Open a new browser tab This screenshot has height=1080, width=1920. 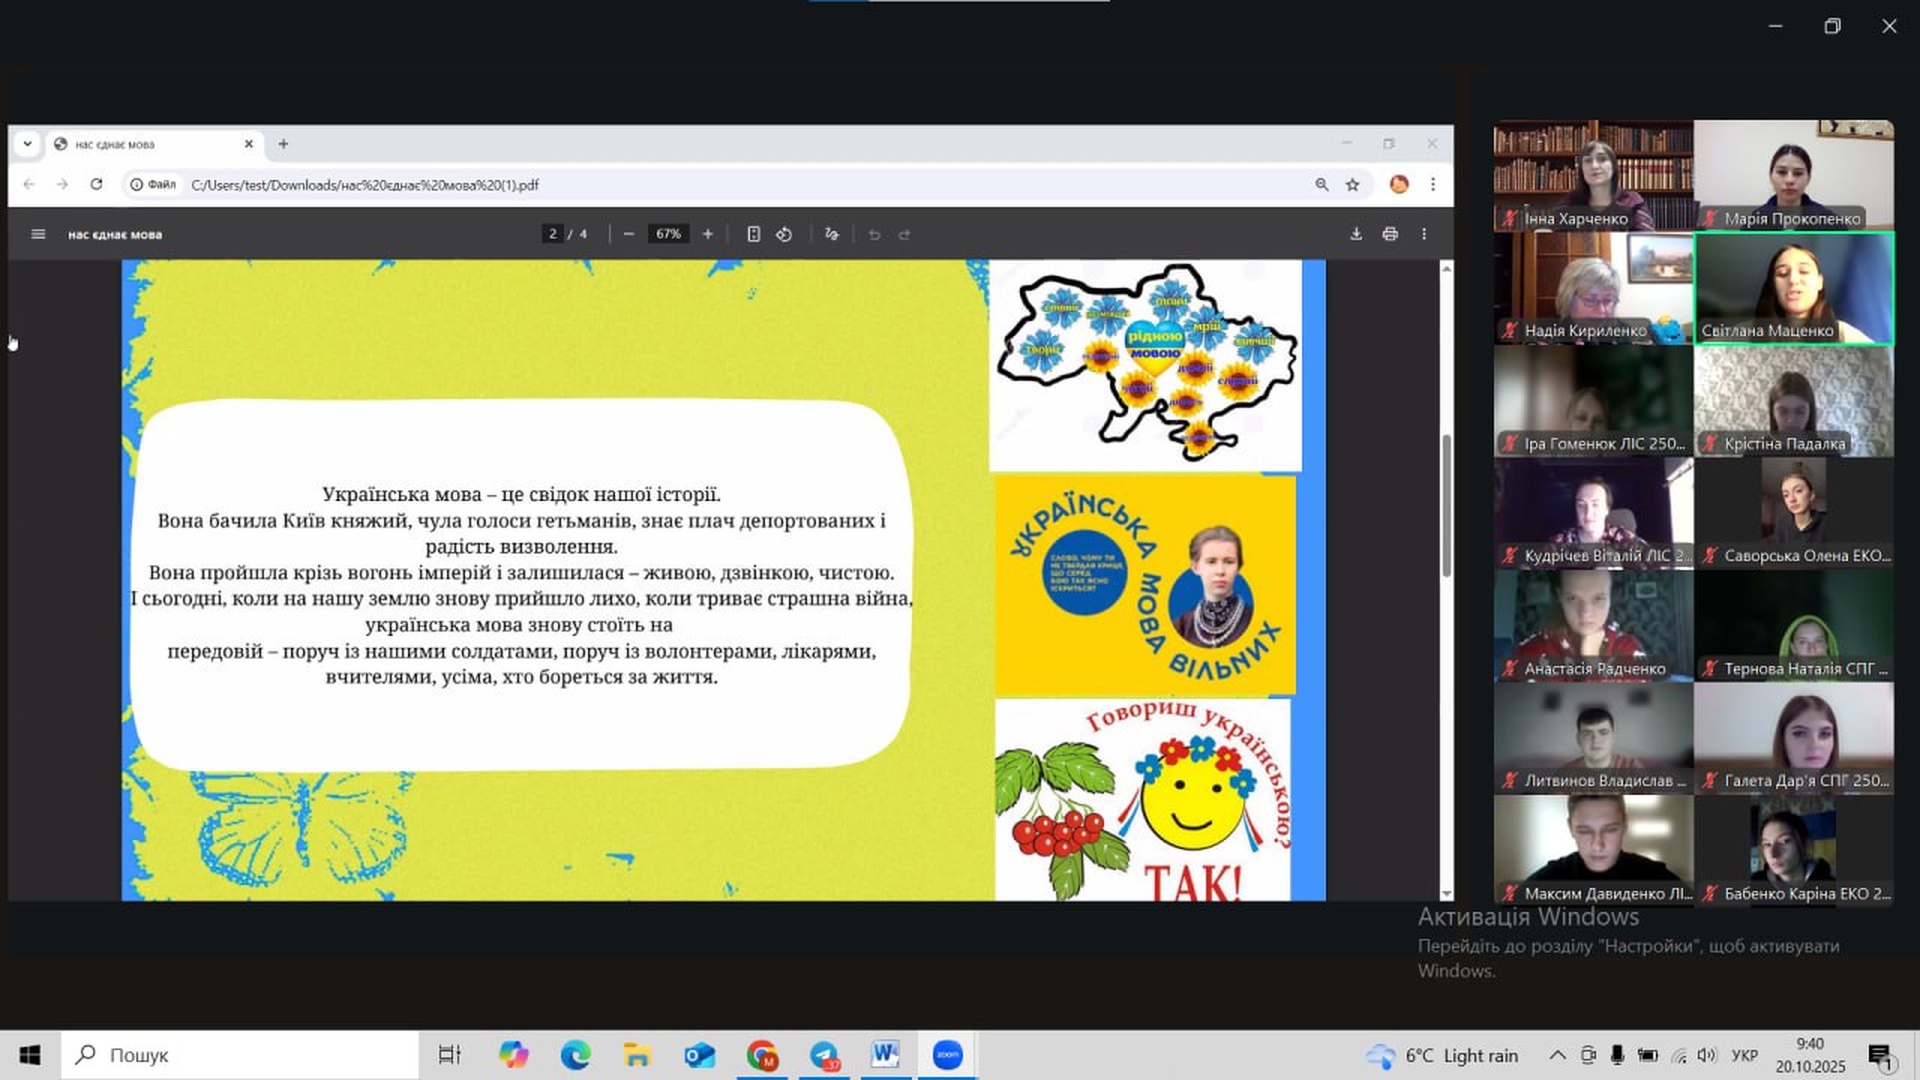pyautogui.click(x=283, y=144)
